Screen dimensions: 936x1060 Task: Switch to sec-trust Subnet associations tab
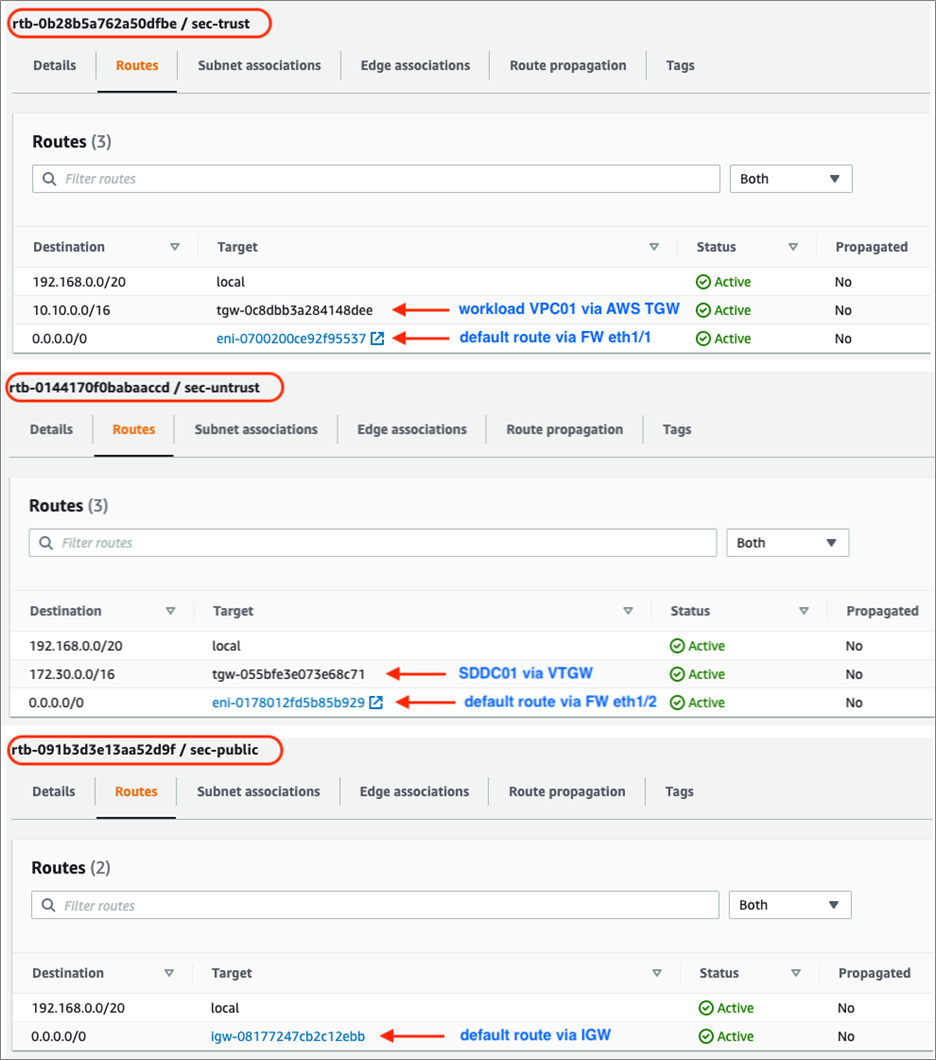click(x=259, y=66)
